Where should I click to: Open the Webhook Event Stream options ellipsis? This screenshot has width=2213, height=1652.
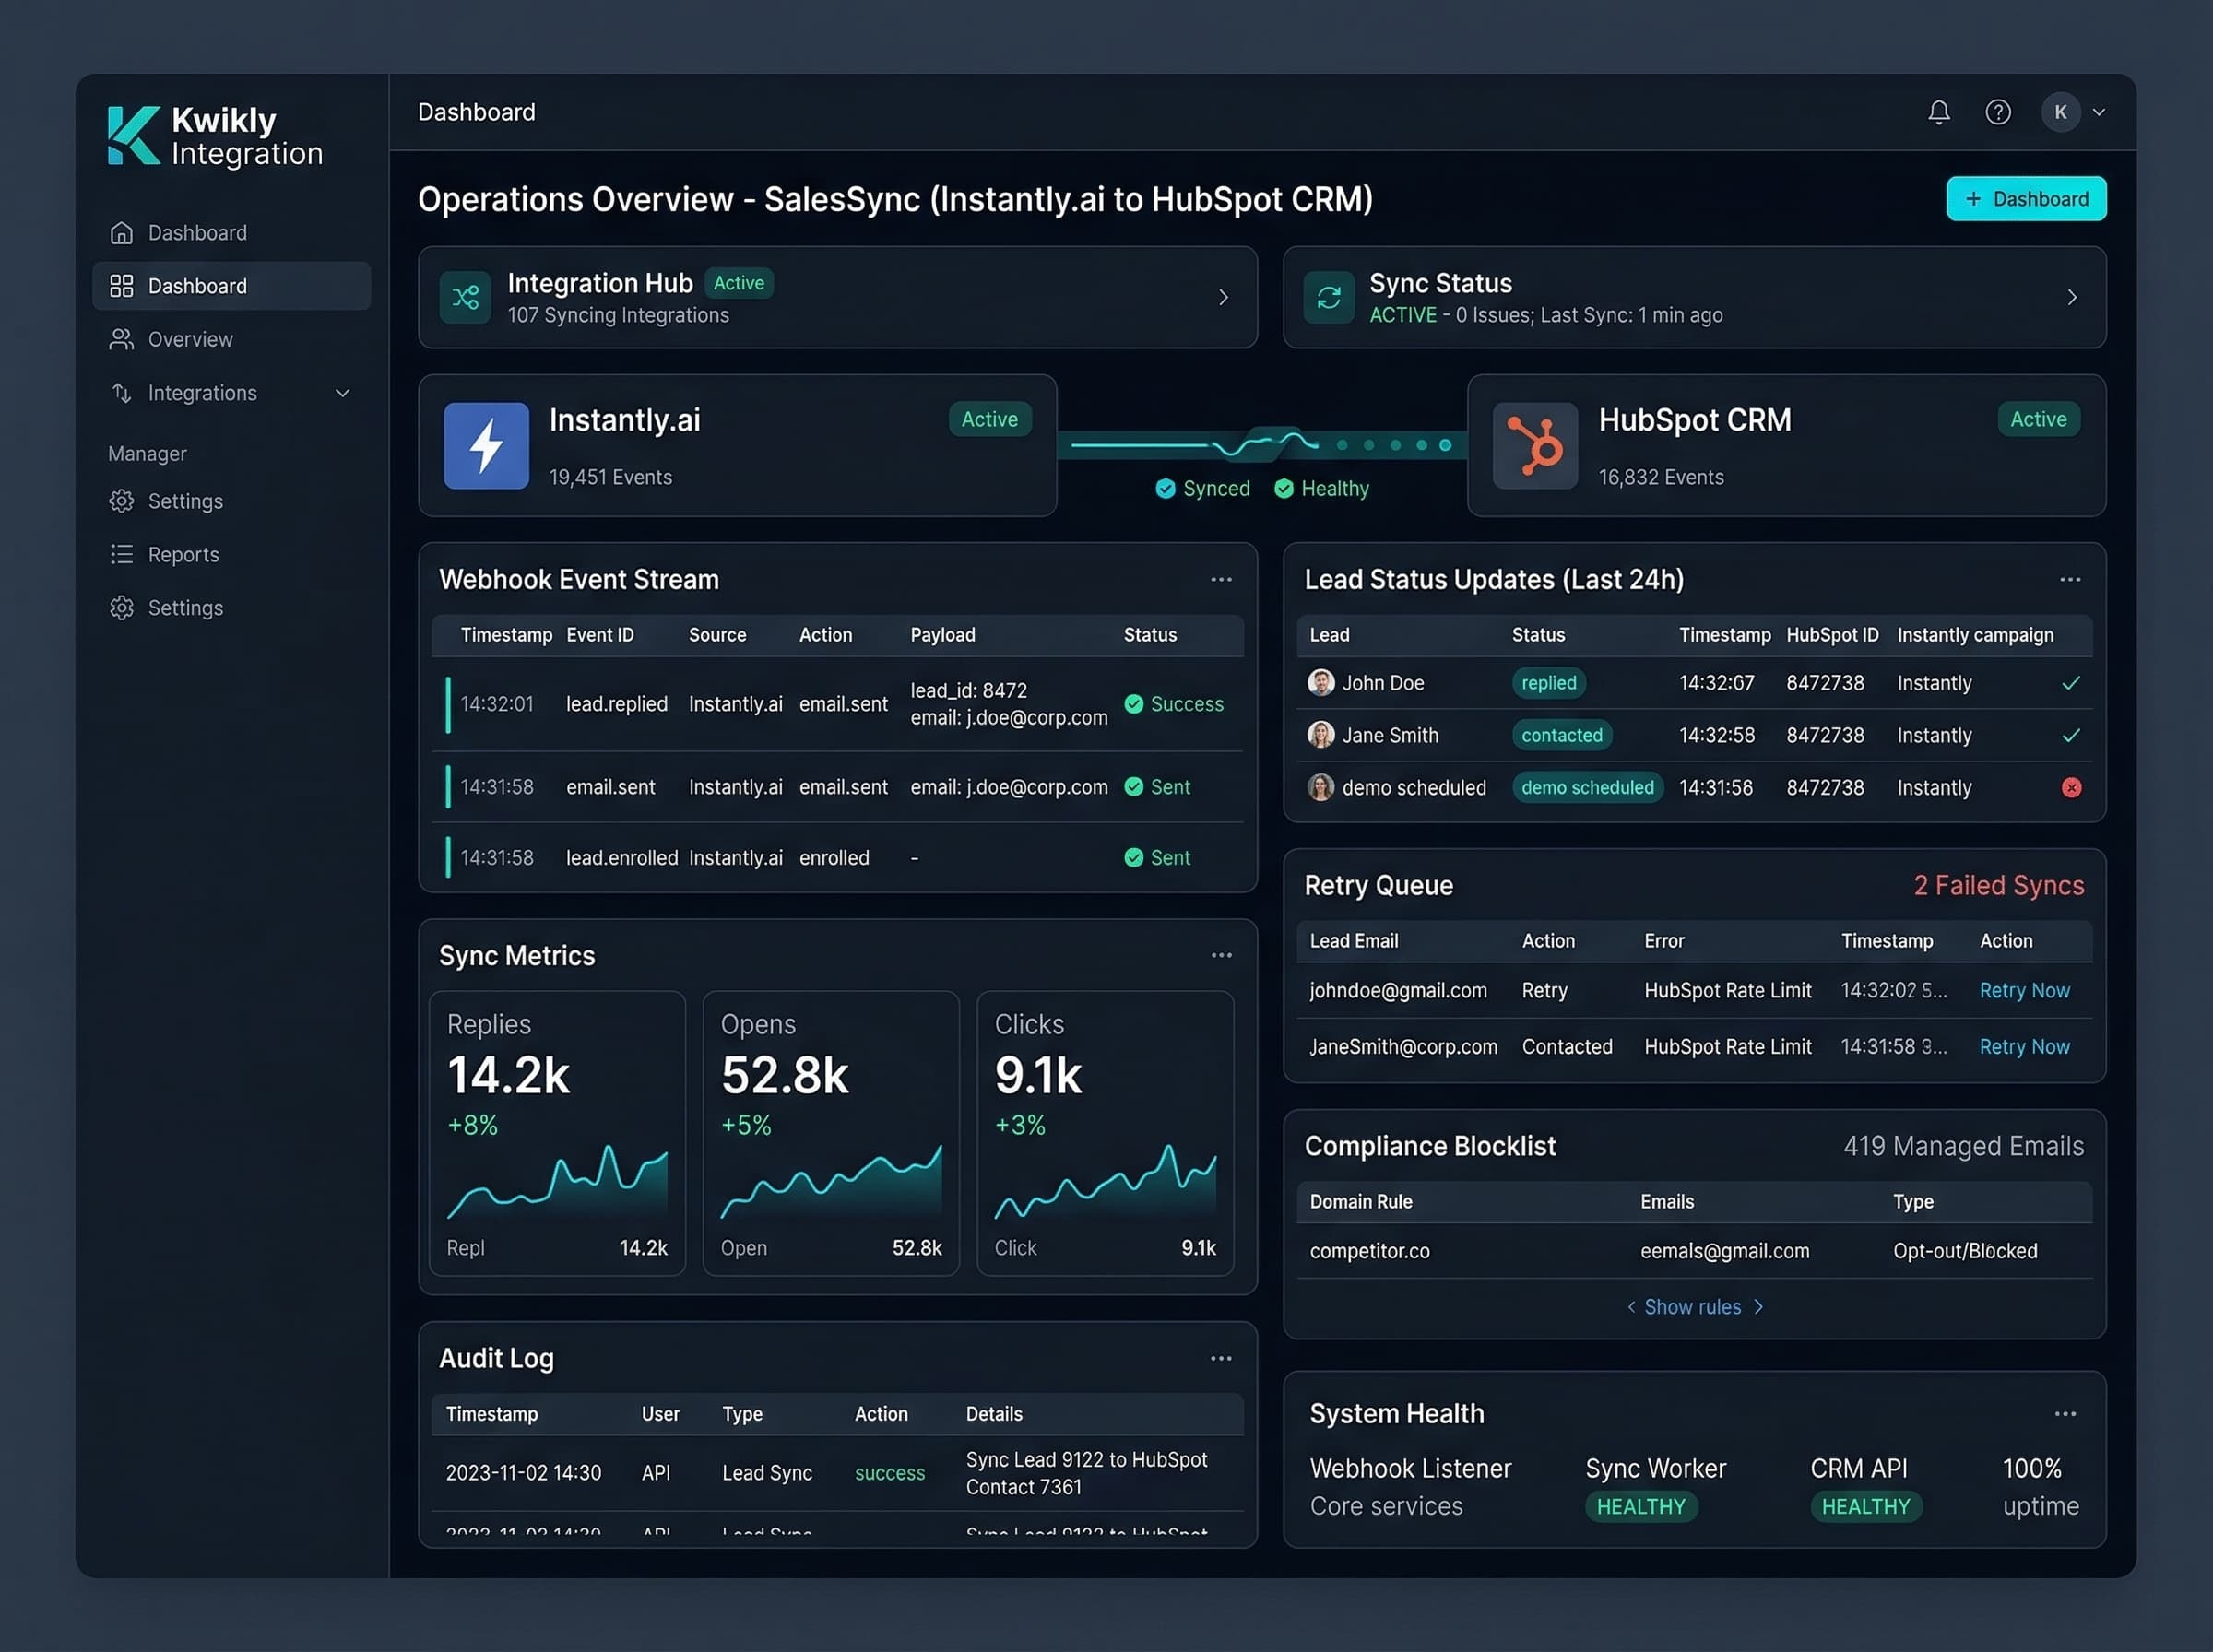(1221, 579)
